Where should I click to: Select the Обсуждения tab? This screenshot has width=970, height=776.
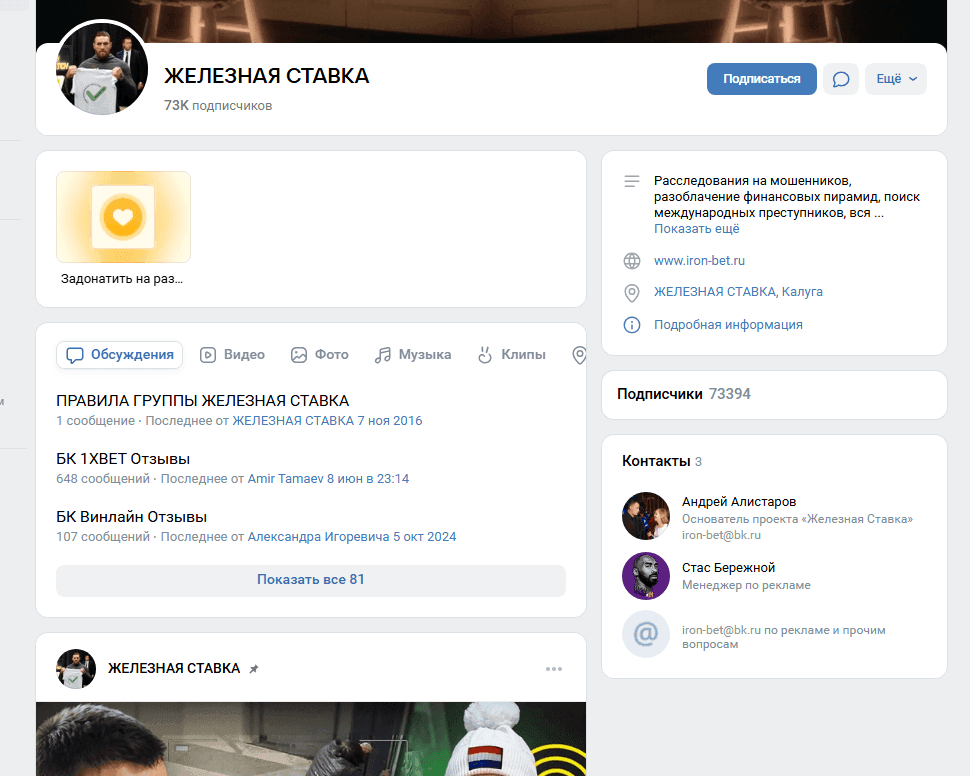[x=119, y=355]
